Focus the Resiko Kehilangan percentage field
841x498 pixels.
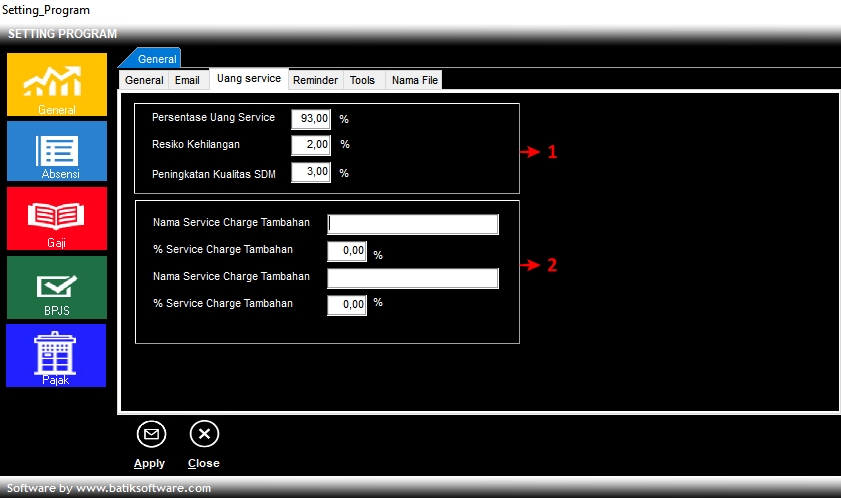(x=310, y=145)
